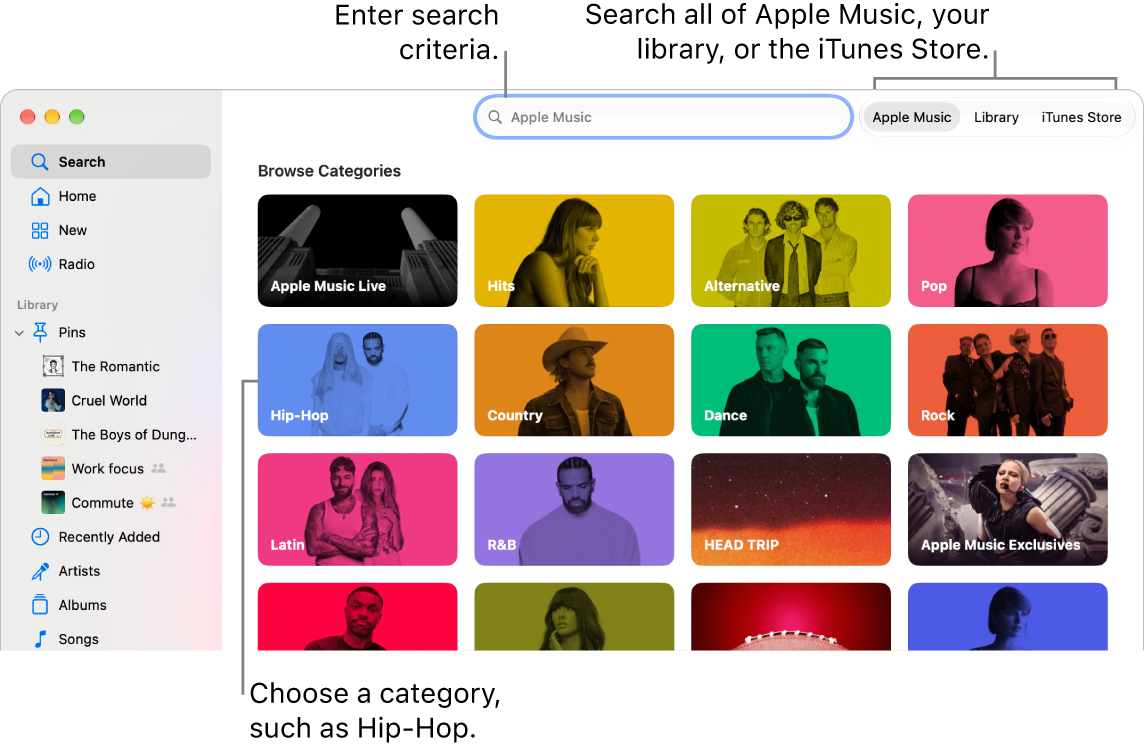Viewport: 1144px width, 756px height.
Task: Minimize the window with yellow button
Action: click(52, 117)
